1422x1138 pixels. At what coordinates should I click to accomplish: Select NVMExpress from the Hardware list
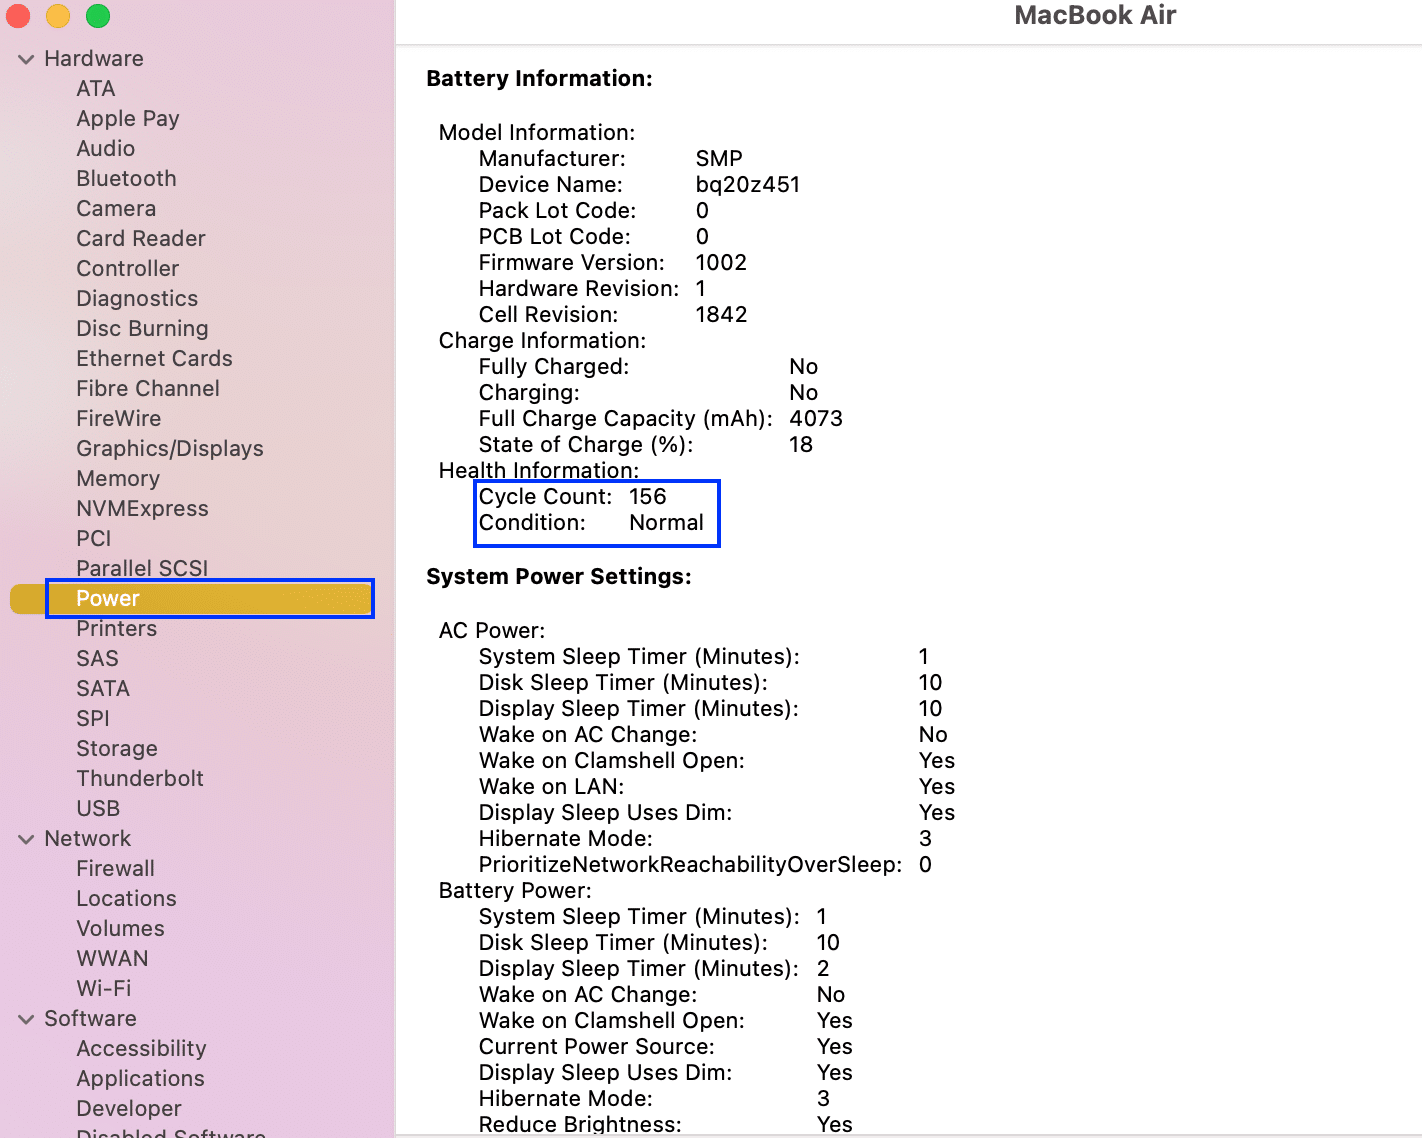click(142, 508)
